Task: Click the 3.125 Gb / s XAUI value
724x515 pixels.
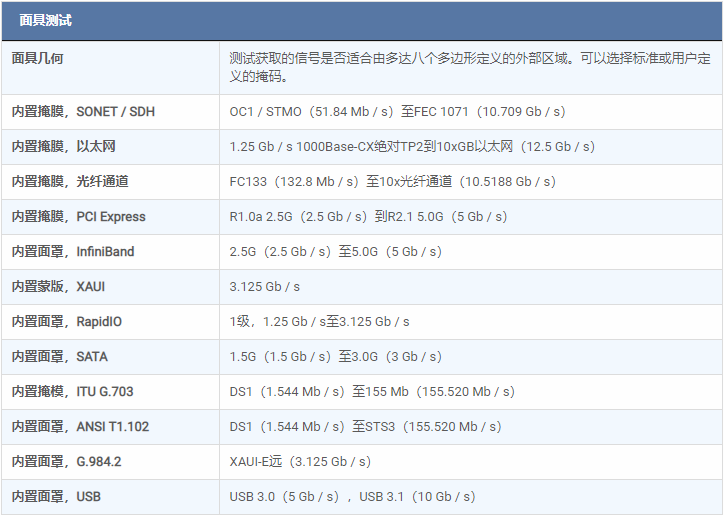Action: click(265, 287)
